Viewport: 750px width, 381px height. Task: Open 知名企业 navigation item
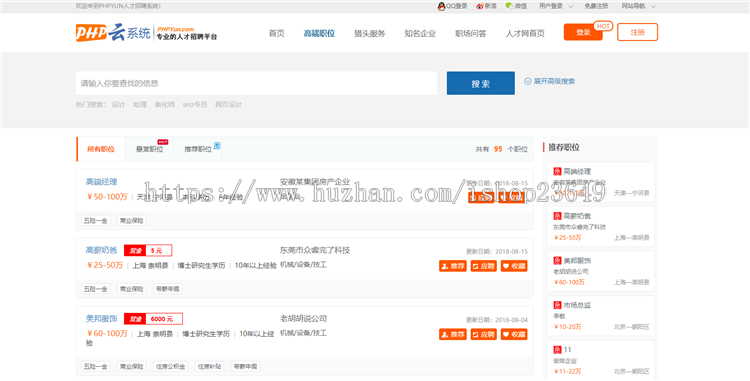click(420, 33)
